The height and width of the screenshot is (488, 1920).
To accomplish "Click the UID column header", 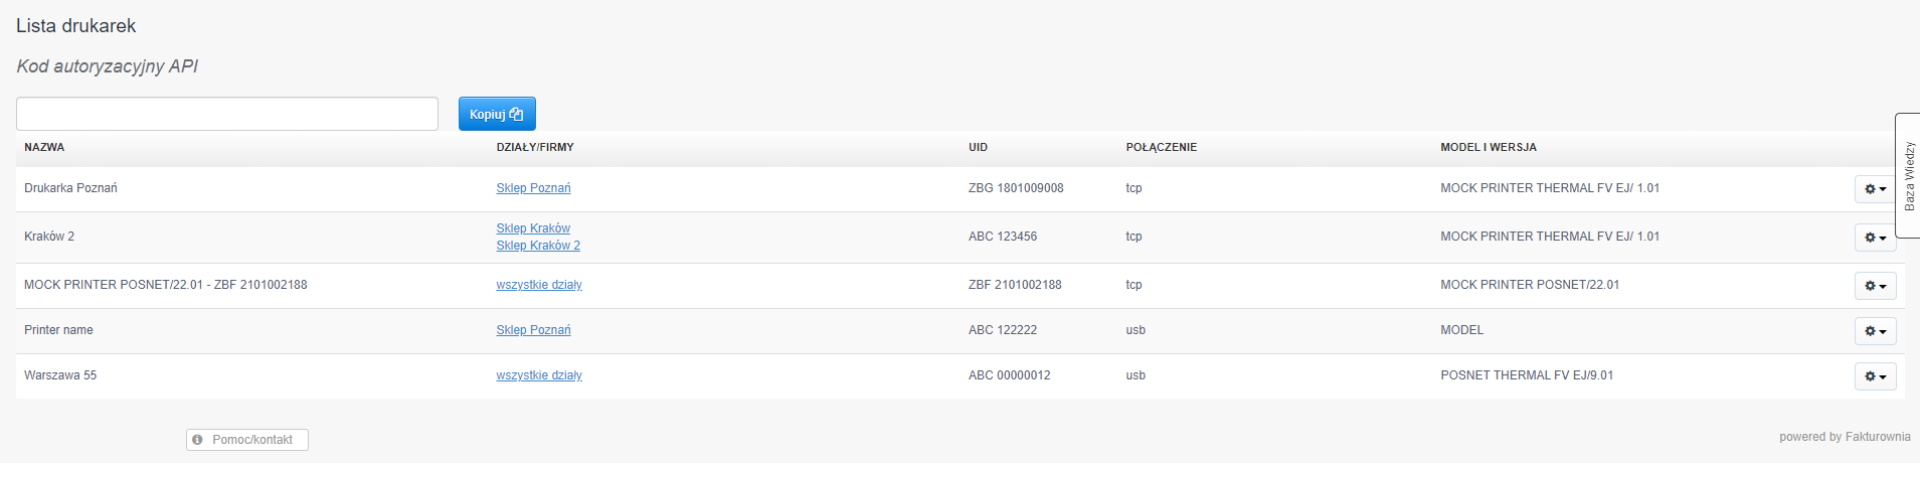I will pos(977,147).
